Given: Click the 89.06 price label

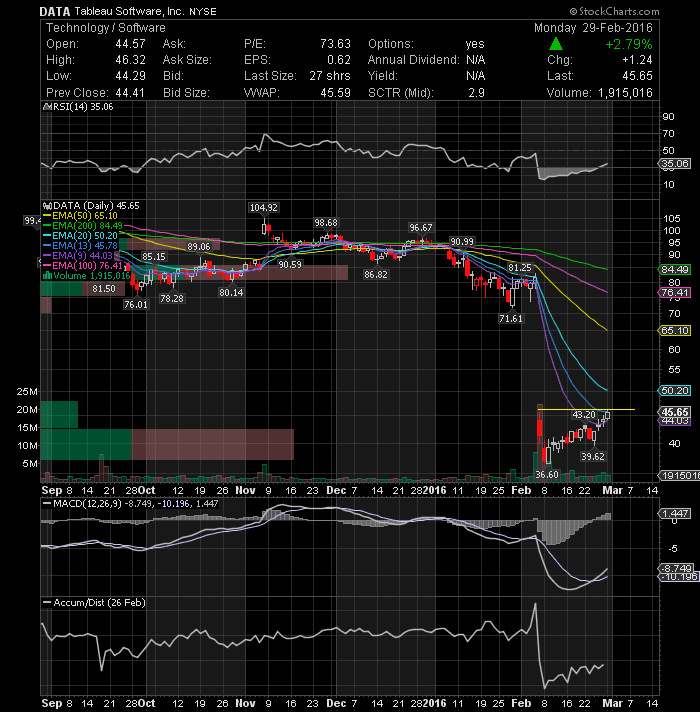Looking at the screenshot, I should [199, 247].
